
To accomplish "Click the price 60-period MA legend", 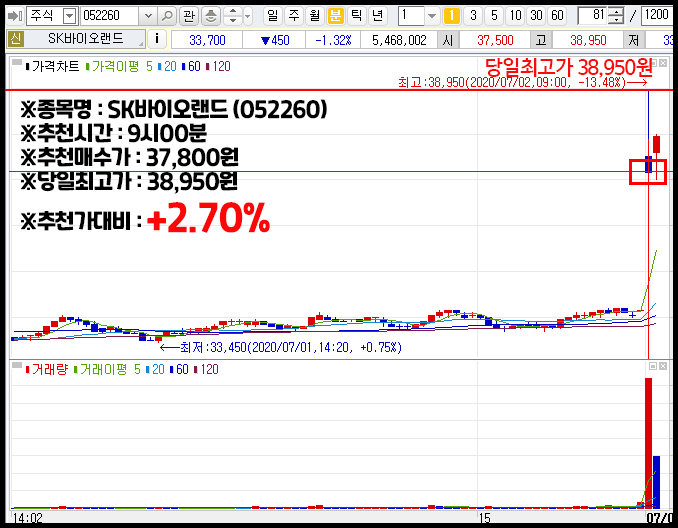I will point(191,67).
